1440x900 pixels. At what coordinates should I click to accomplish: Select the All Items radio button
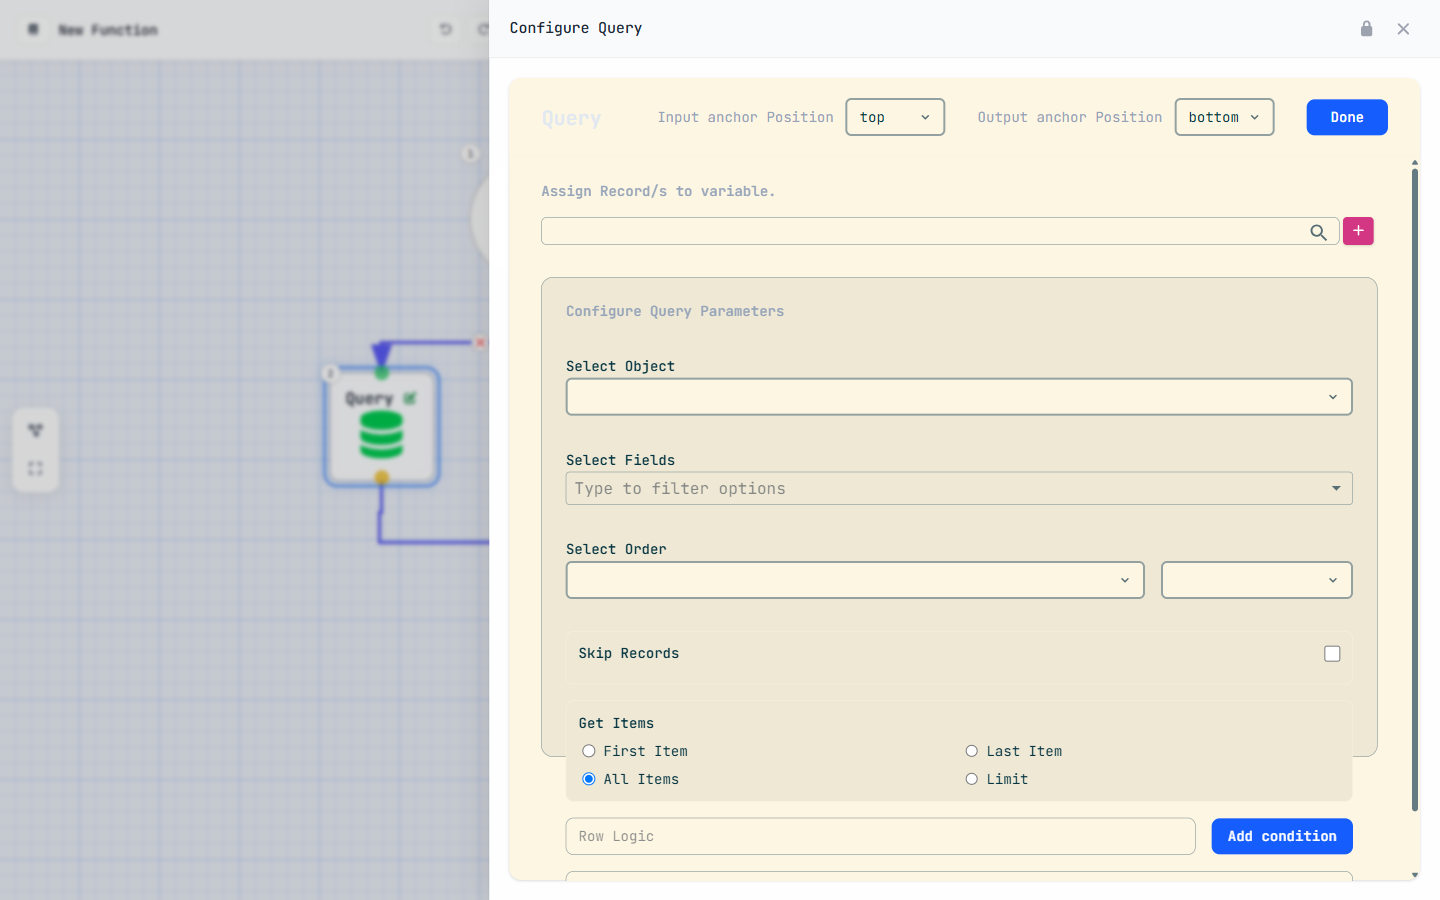(589, 779)
